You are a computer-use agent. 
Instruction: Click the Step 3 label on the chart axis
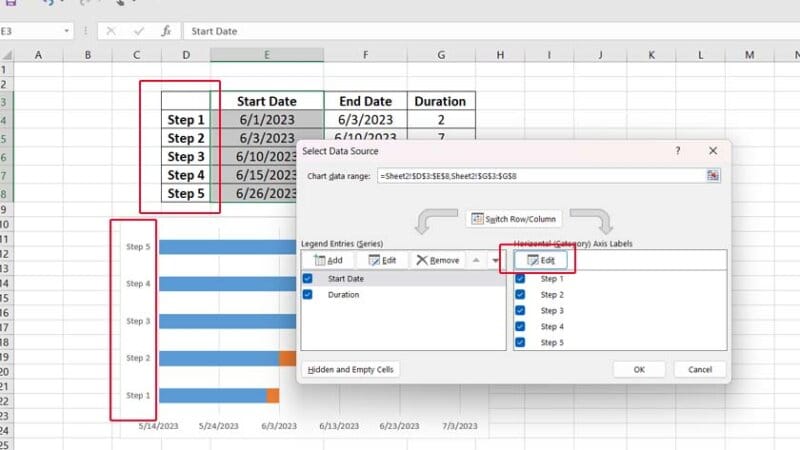pos(138,321)
